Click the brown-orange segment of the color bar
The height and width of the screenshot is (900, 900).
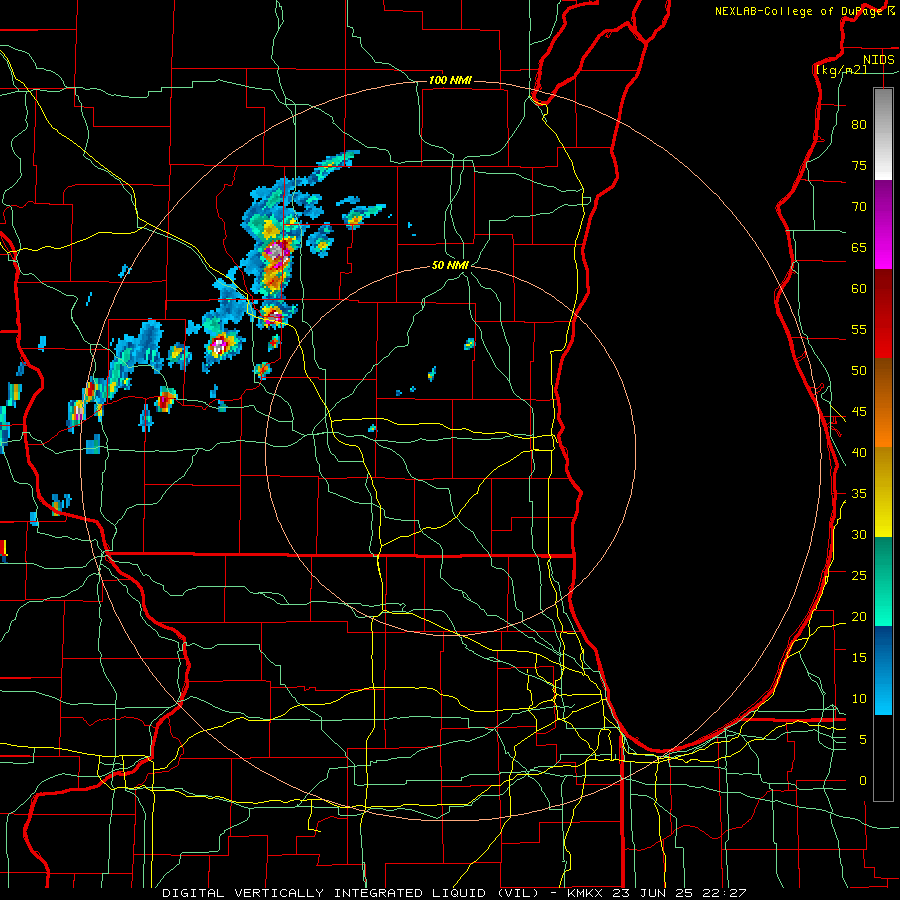coord(883,402)
